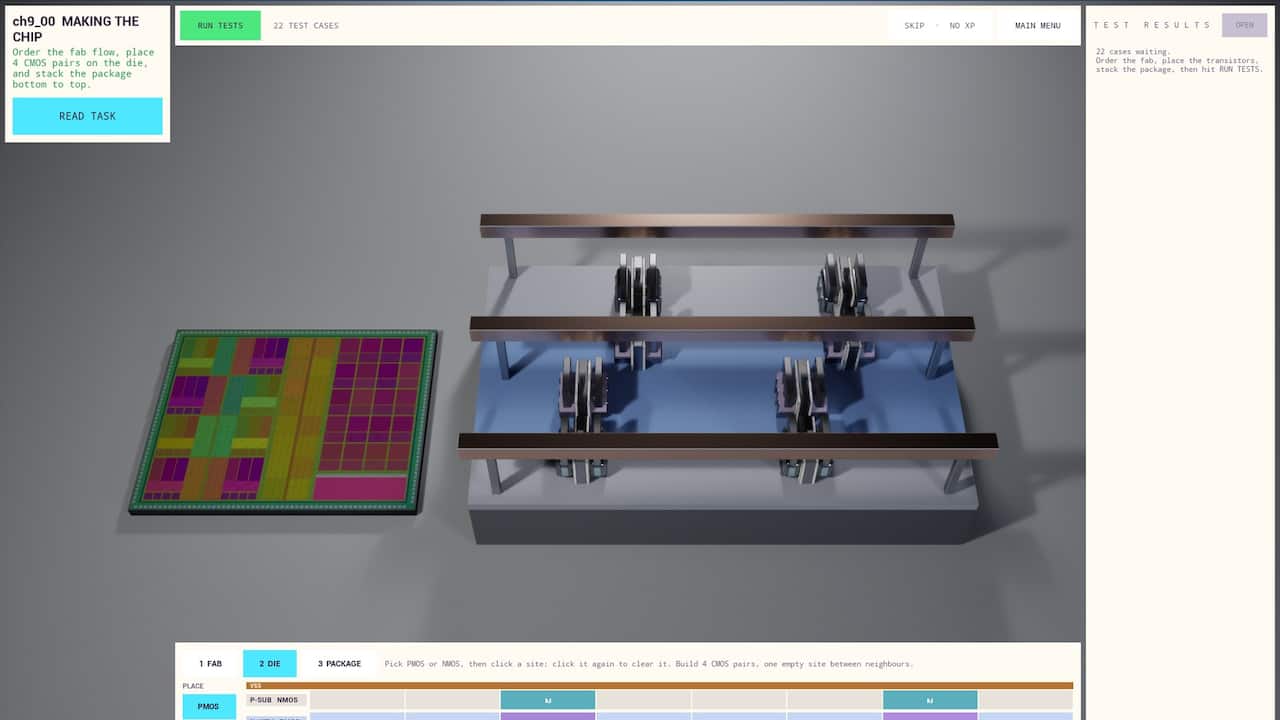Click the OPEN button in Test Results
1280x720 pixels.
tap(1244, 25)
